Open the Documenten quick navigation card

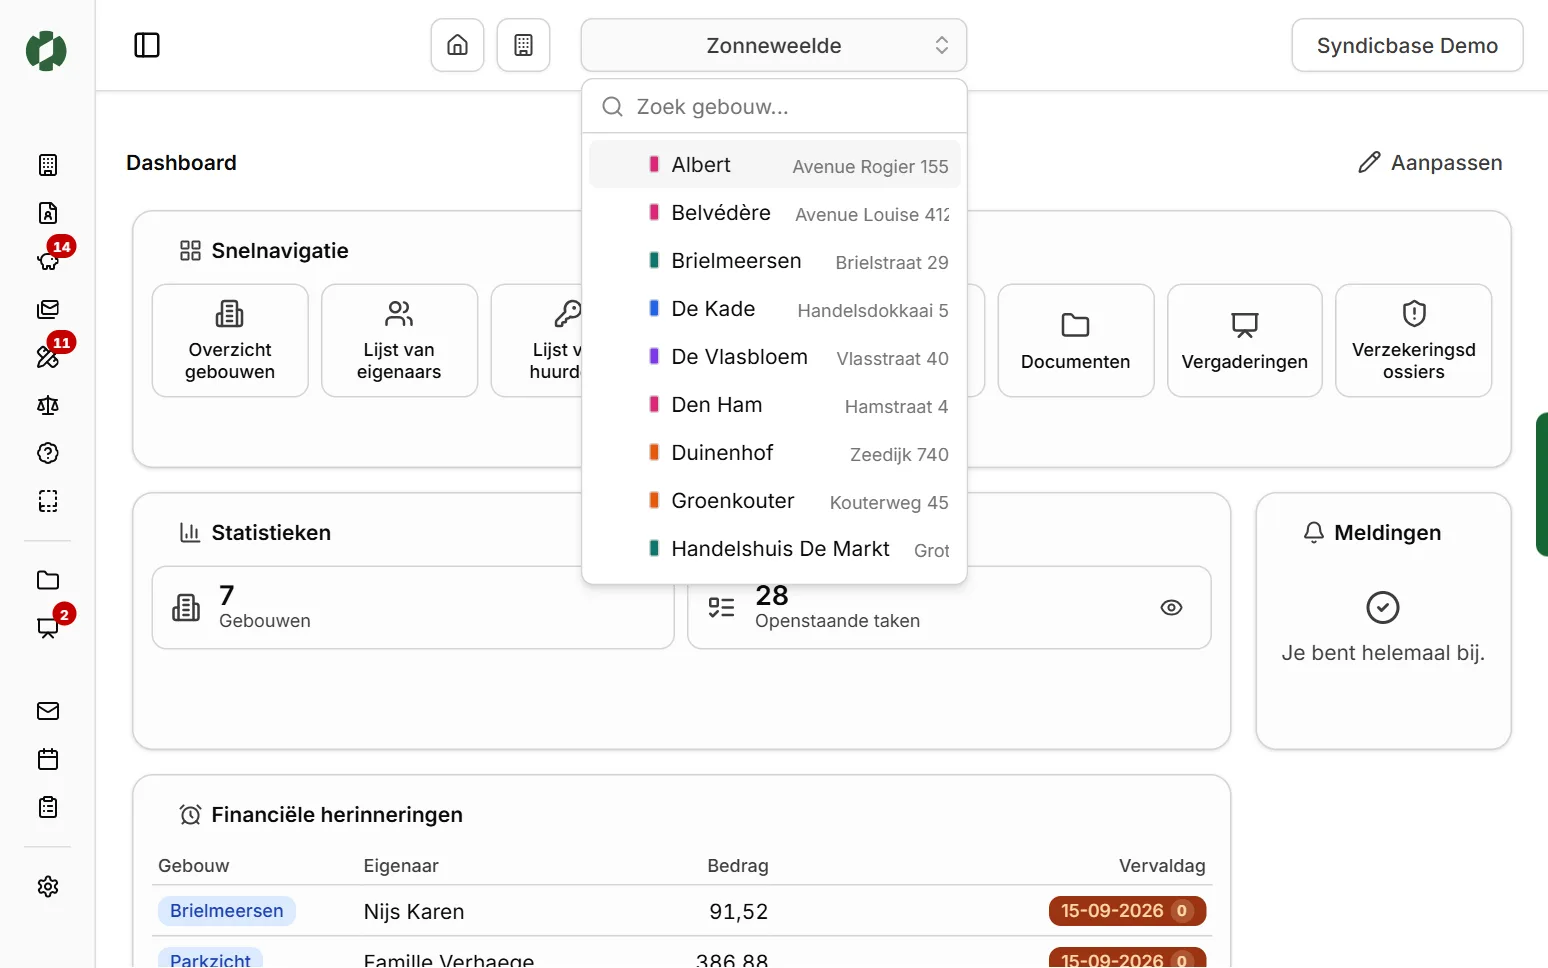tap(1076, 341)
